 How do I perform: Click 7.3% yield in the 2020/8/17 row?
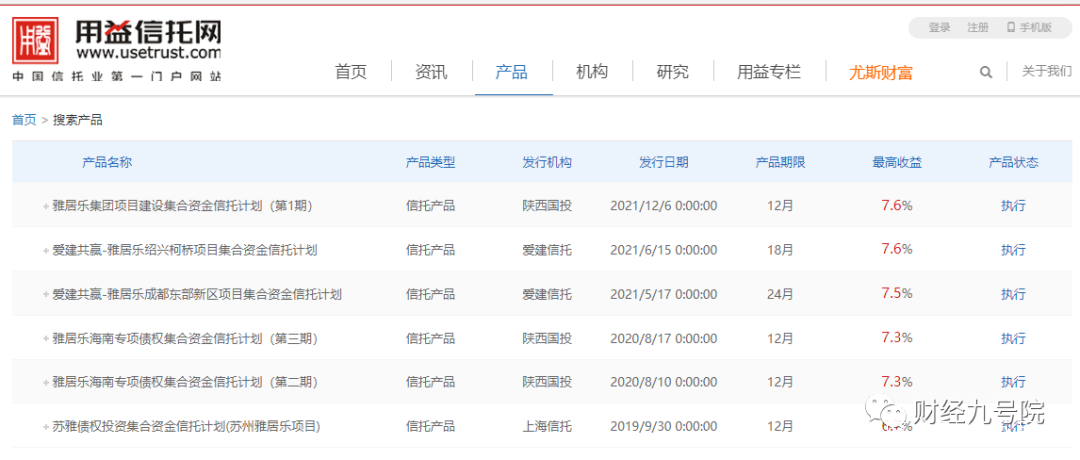[897, 338]
